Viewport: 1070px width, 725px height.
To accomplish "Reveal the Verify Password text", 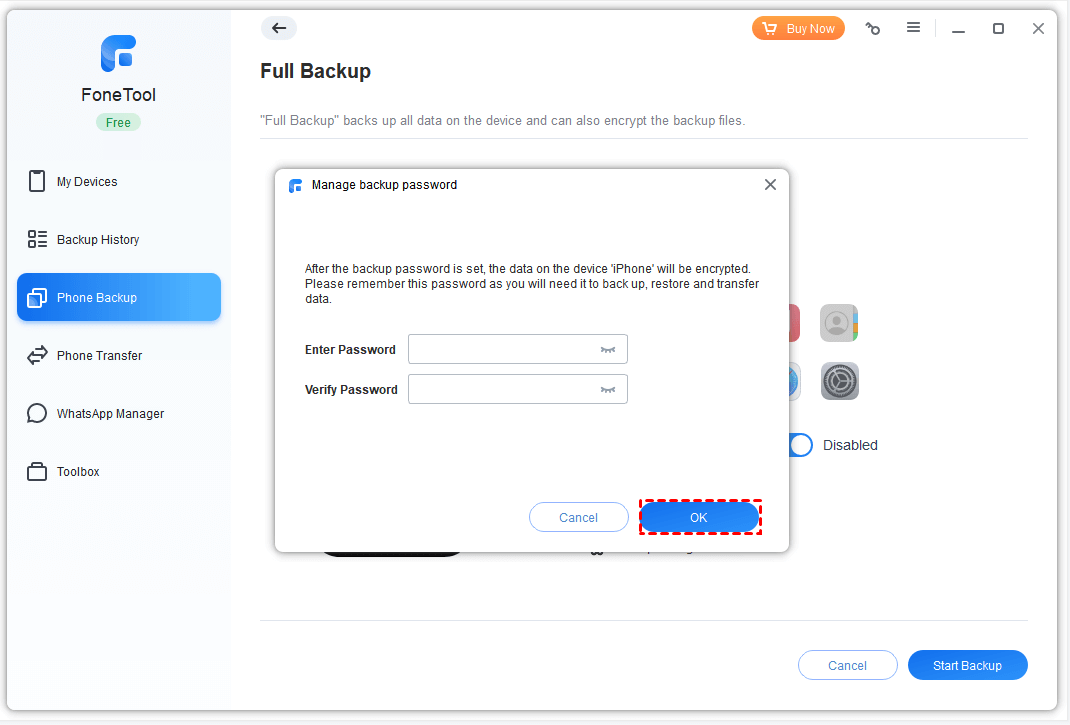I will 607,389.
